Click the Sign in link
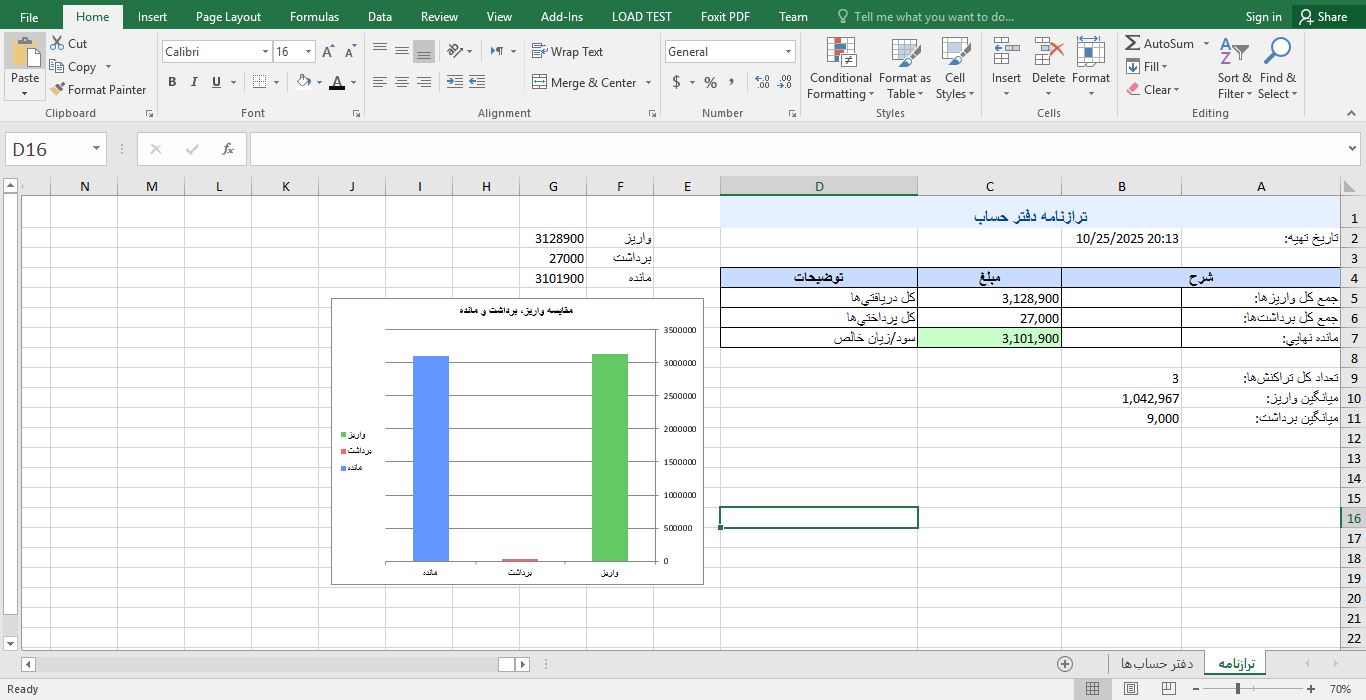Screen dimensions: 1366x700 click(x=1263, y=17)
